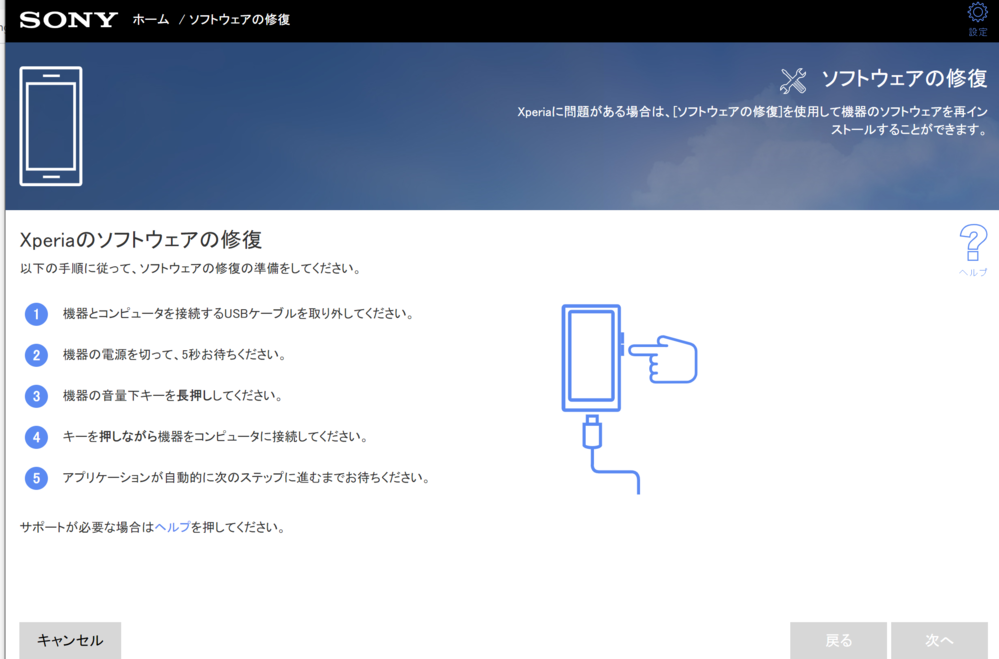Click the キャンセル button

pyautogui.click(x=70, y=641)
